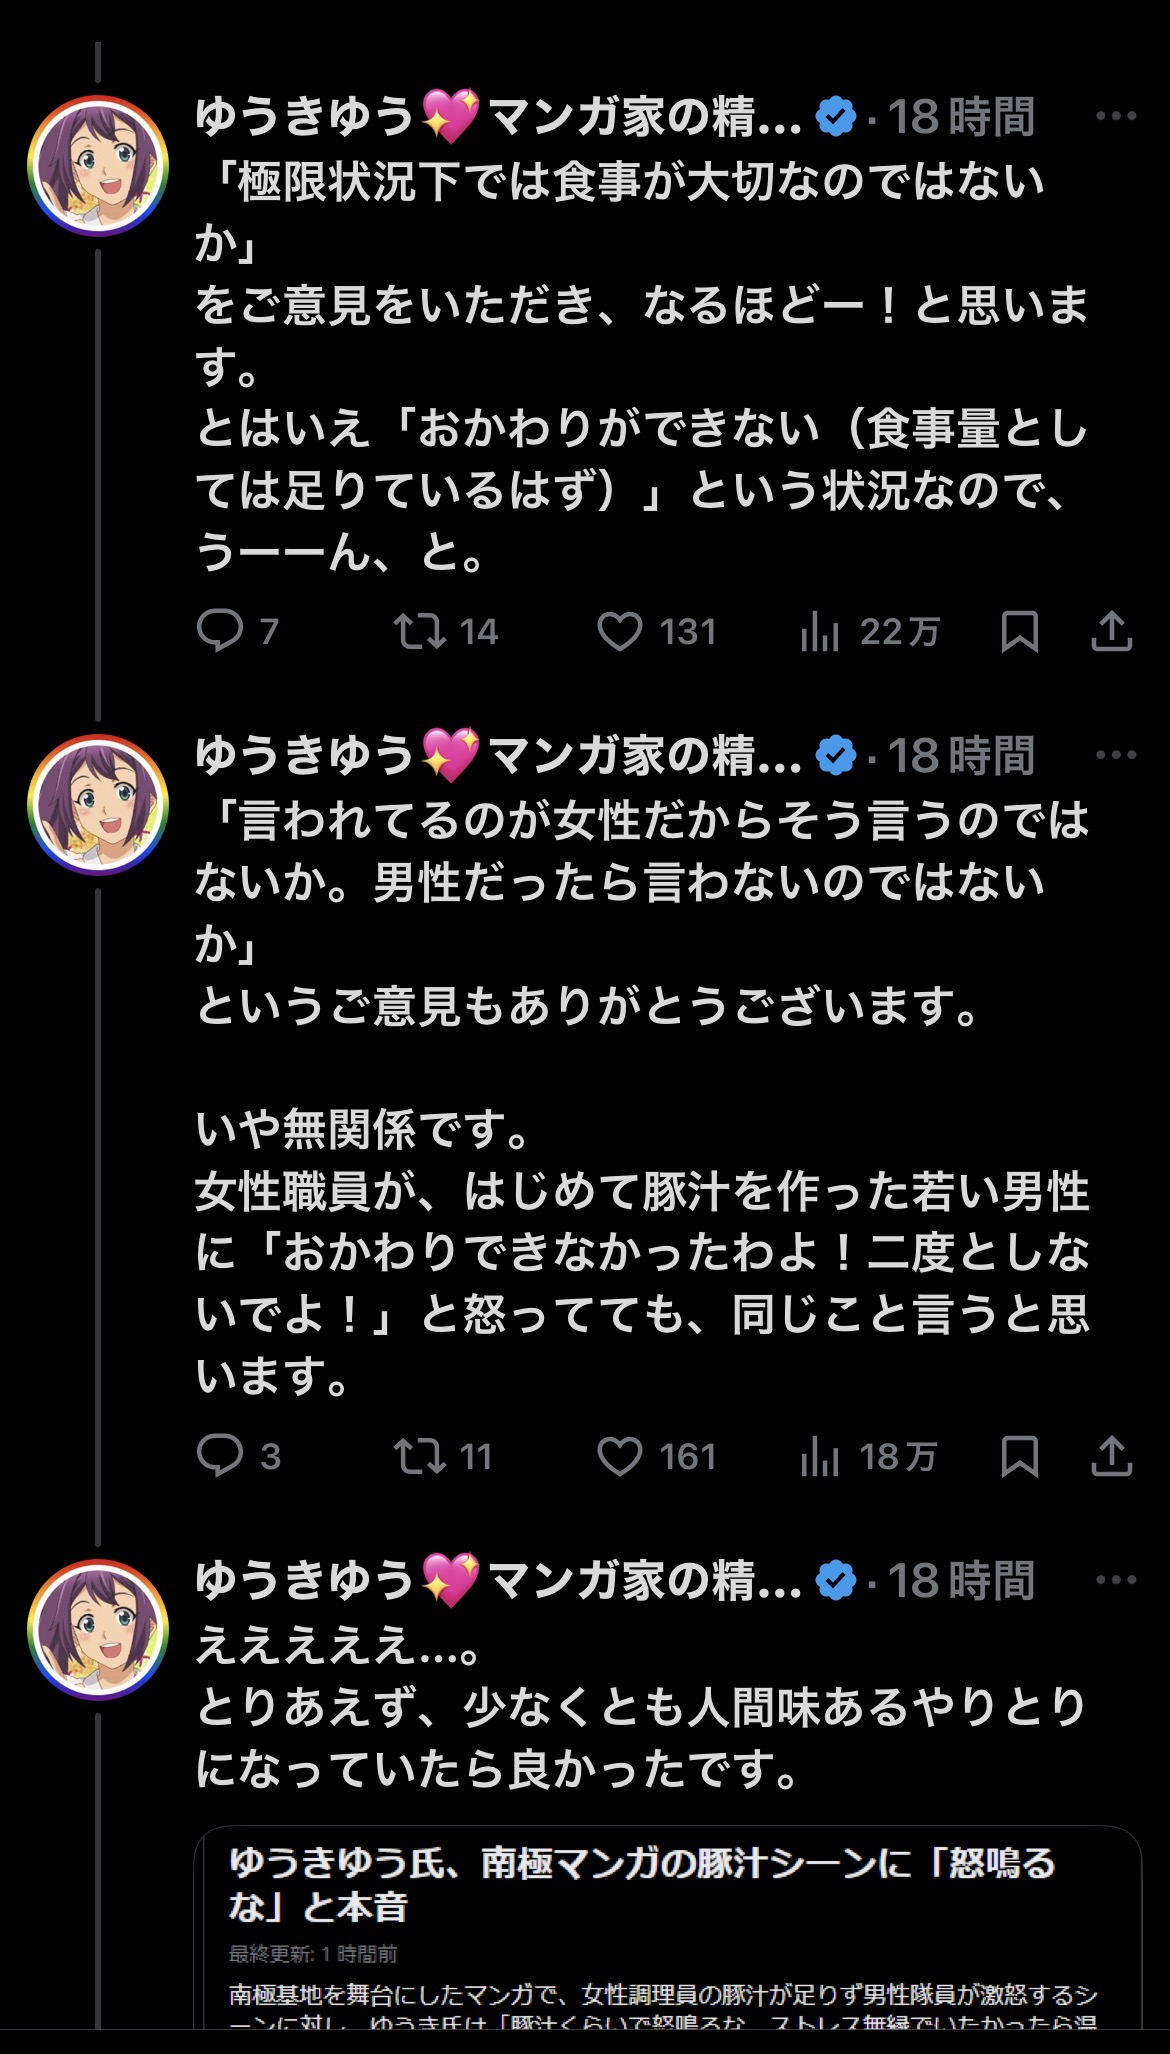Viewport: 1170px width, 2054px height.
Task: View analytics for tweet with 18万 views
Action: 820,1456
